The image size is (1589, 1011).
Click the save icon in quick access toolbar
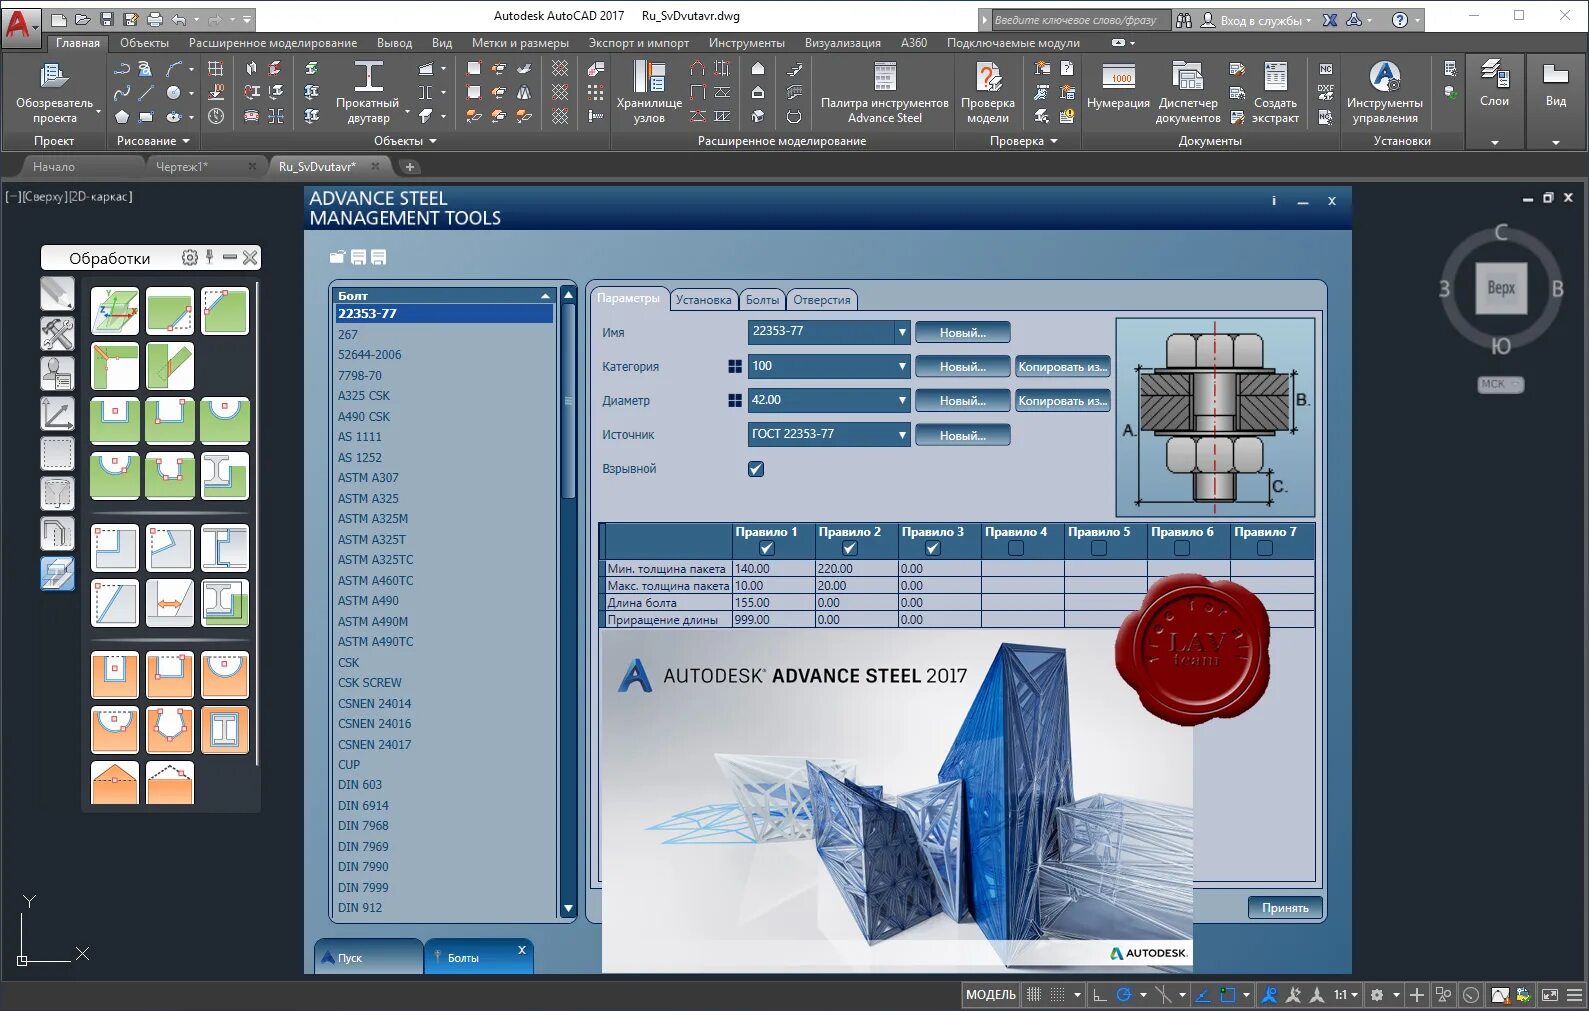tap(106, 19)
